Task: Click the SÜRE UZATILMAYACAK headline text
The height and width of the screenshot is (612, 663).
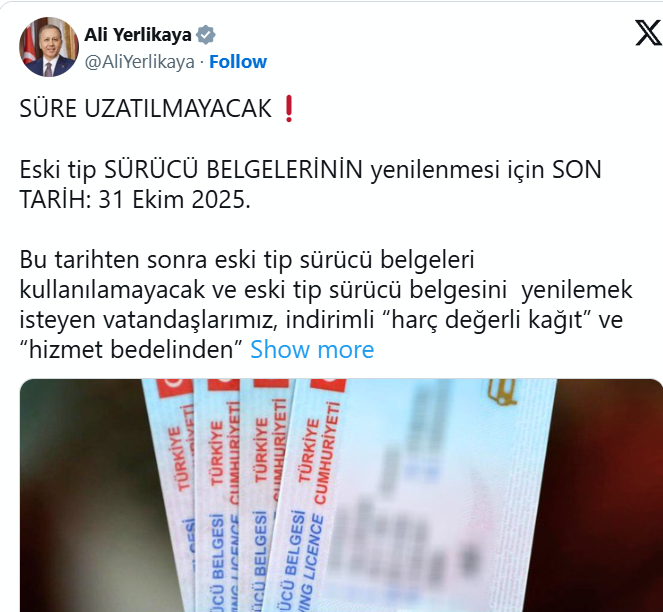Action: [145, 109]
